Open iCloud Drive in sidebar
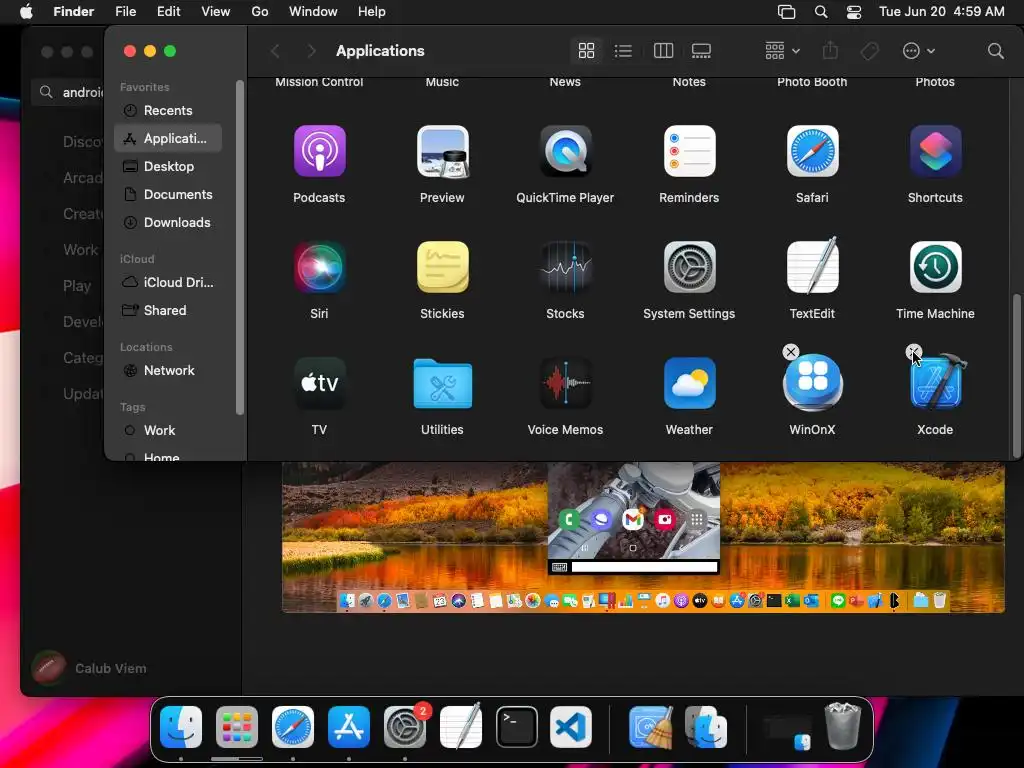 (168, 283)
